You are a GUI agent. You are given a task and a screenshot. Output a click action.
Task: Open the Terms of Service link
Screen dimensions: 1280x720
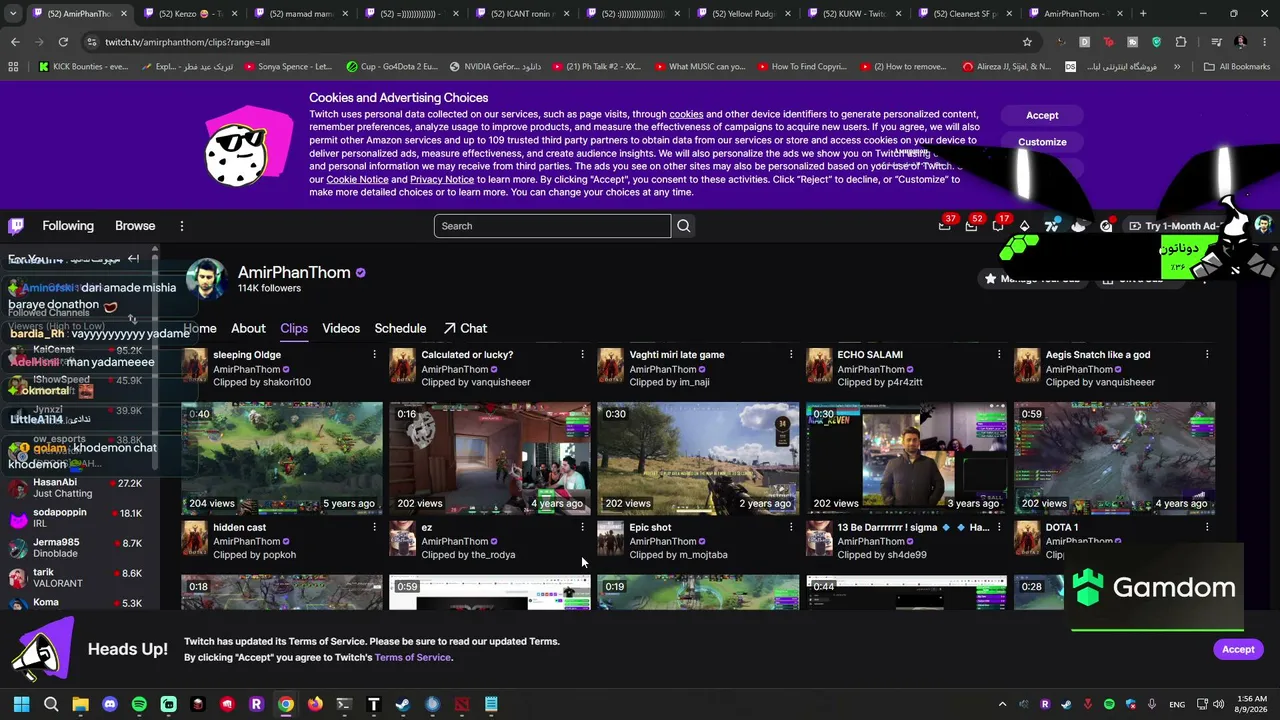coord(413,657)
